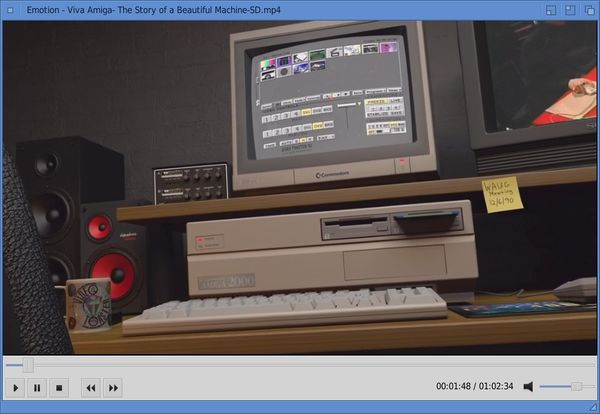The width and height of the screenshot is (600, 414).
Task: Stop the video with the square button
Action: tap(59, 387)
